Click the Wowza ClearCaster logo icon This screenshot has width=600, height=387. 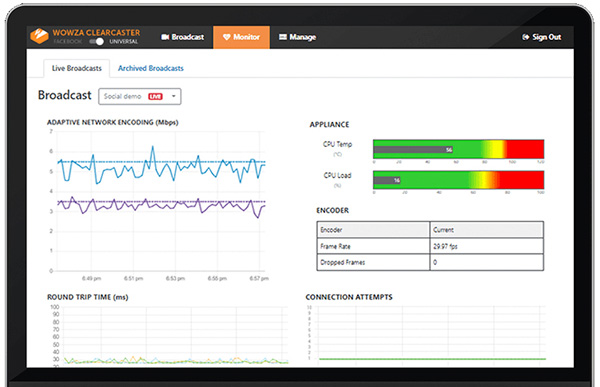pos(39,36)
